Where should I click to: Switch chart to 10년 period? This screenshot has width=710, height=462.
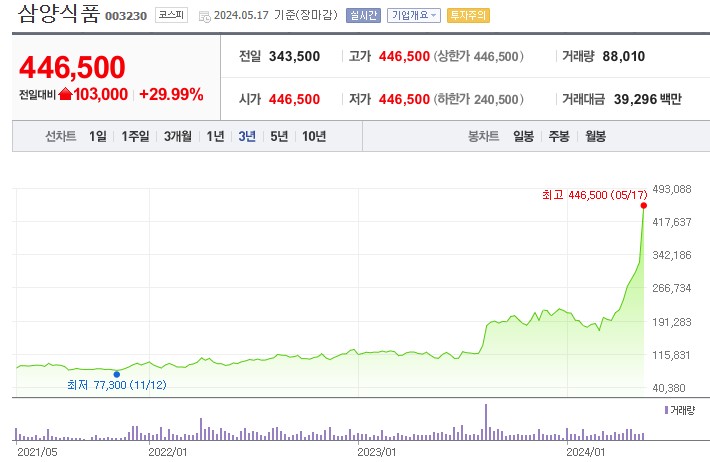pyautogui.click(x=314, y=136)
